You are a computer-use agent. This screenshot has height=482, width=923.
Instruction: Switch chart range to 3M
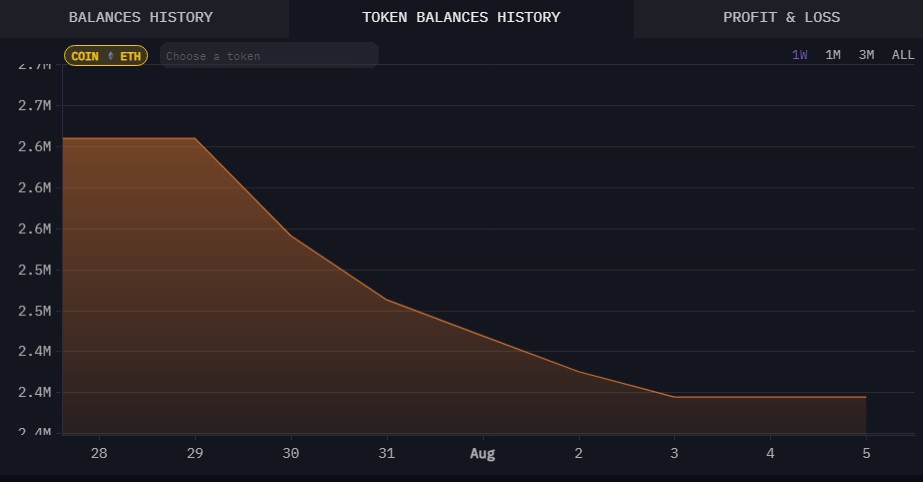pyautogui.click(x=866, y=55)
